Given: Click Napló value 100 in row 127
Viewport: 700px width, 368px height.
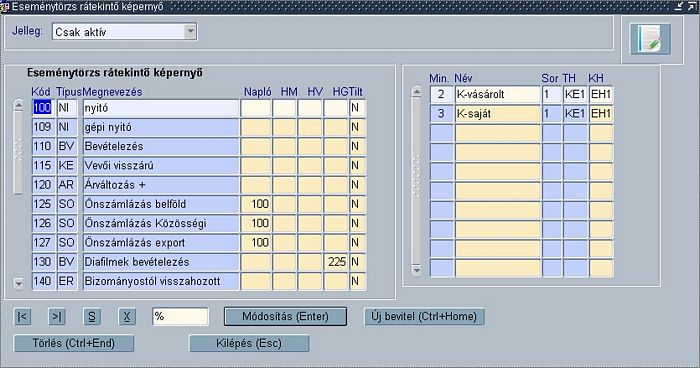Looking at the screenshot, I should point(256,243).
